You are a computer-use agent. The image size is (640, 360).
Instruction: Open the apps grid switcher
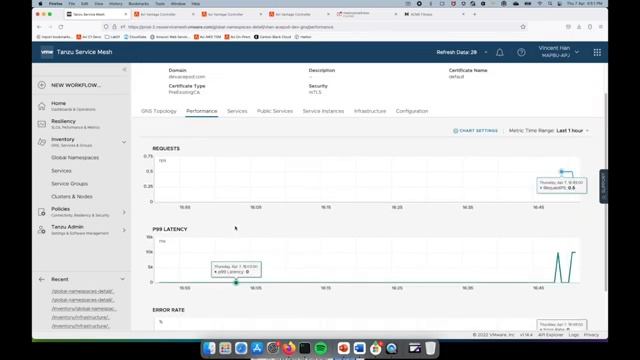point(597,52)
